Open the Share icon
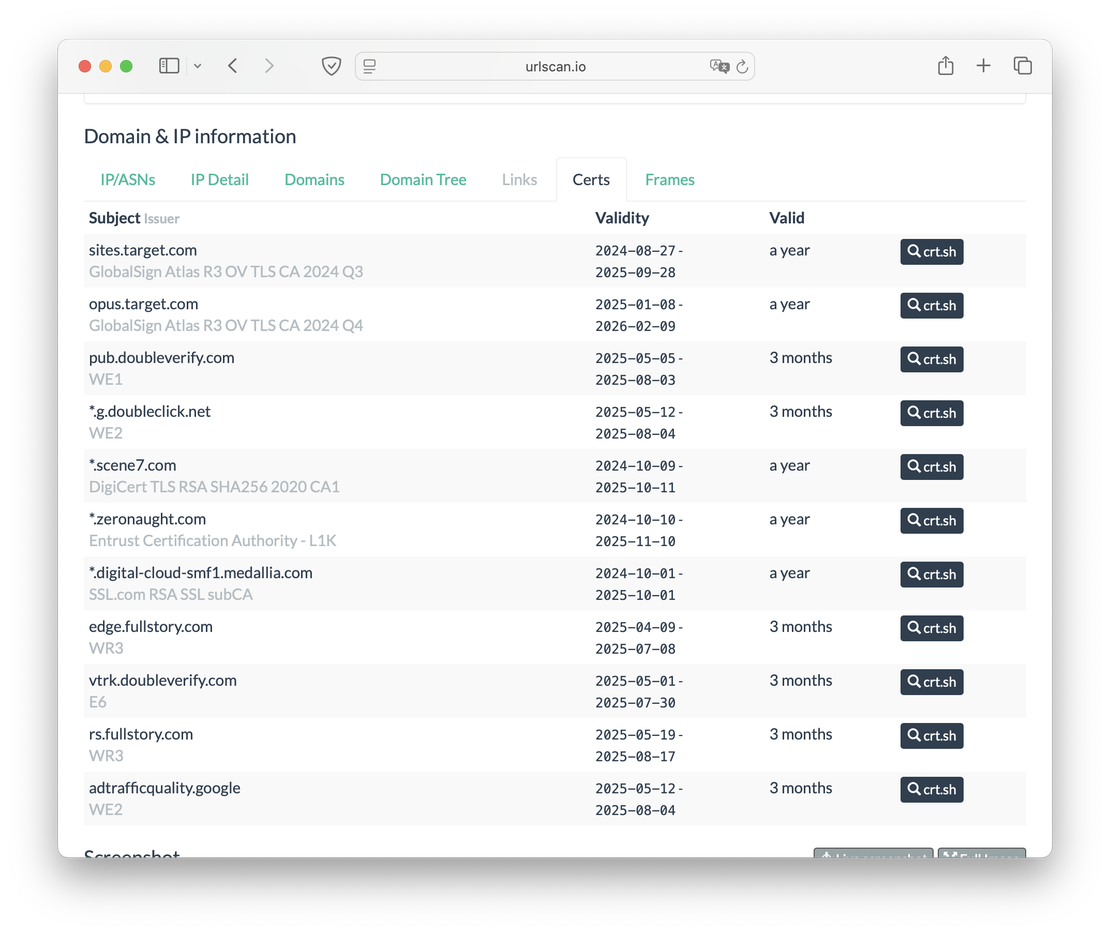1110x934 pixels. tap(945, 66)
